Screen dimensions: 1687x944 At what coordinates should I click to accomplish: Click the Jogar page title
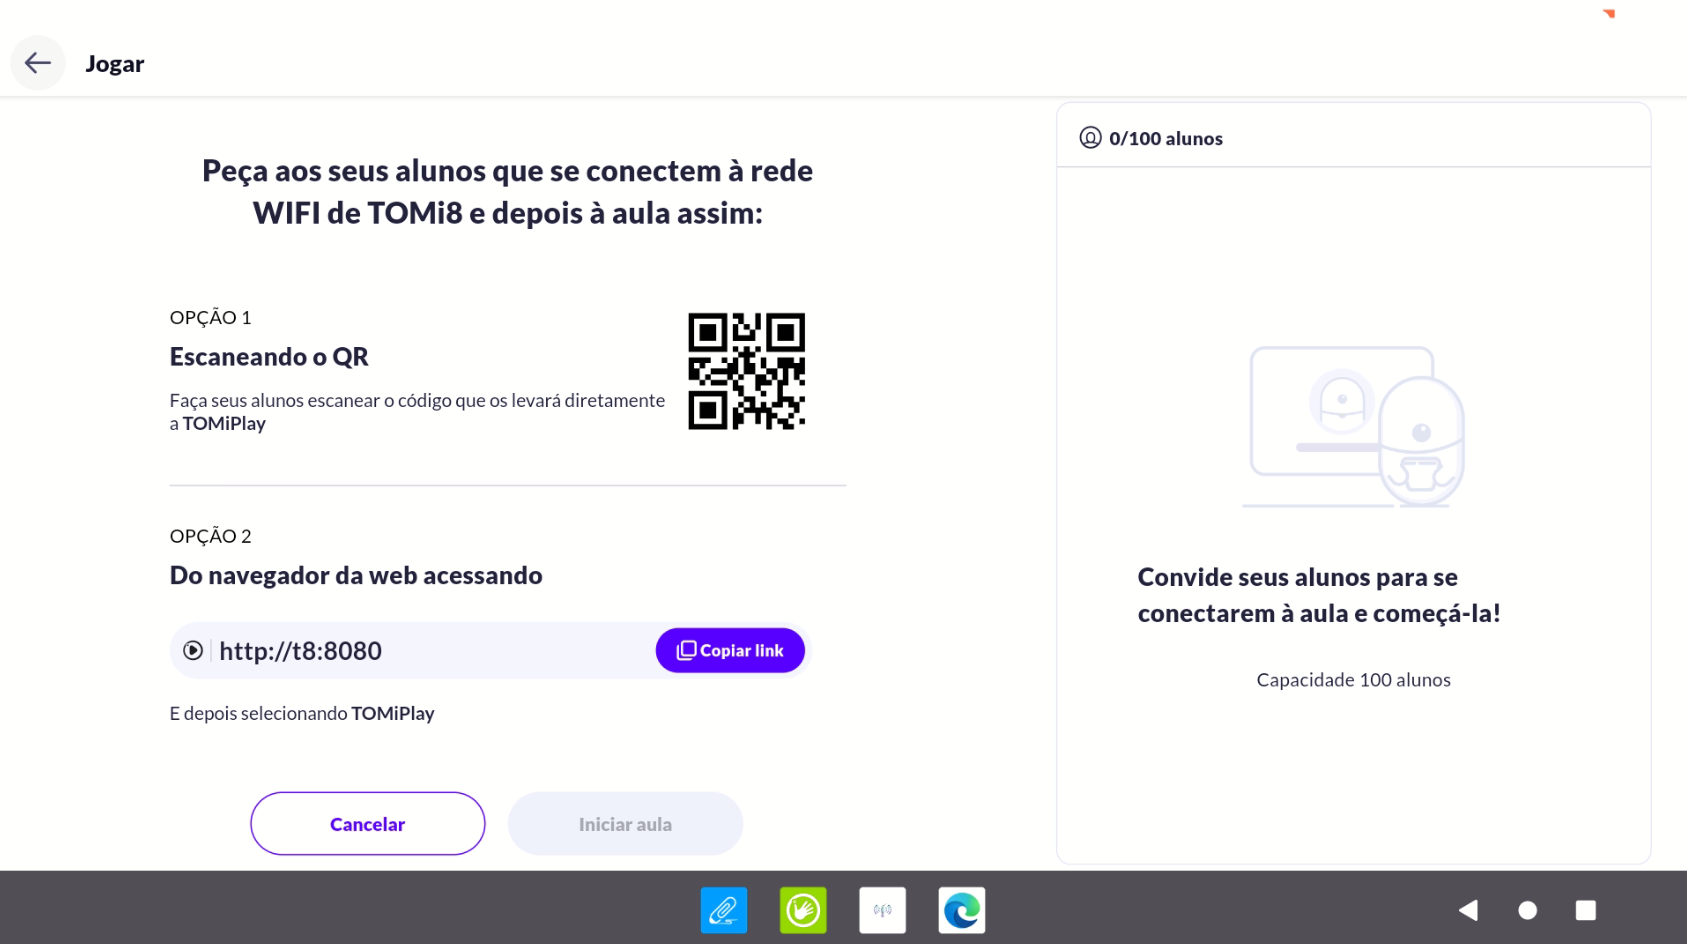115,64
